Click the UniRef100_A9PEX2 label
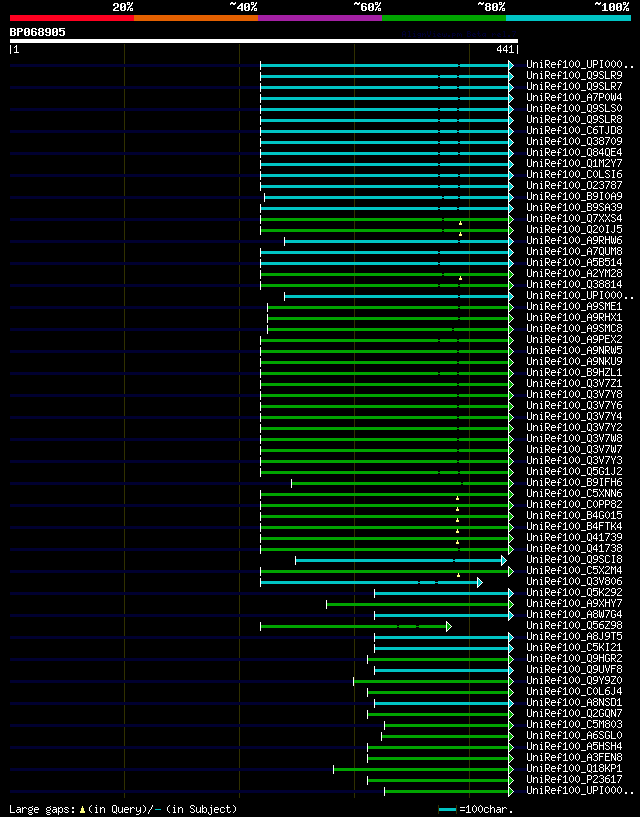 tap(574, 339)
